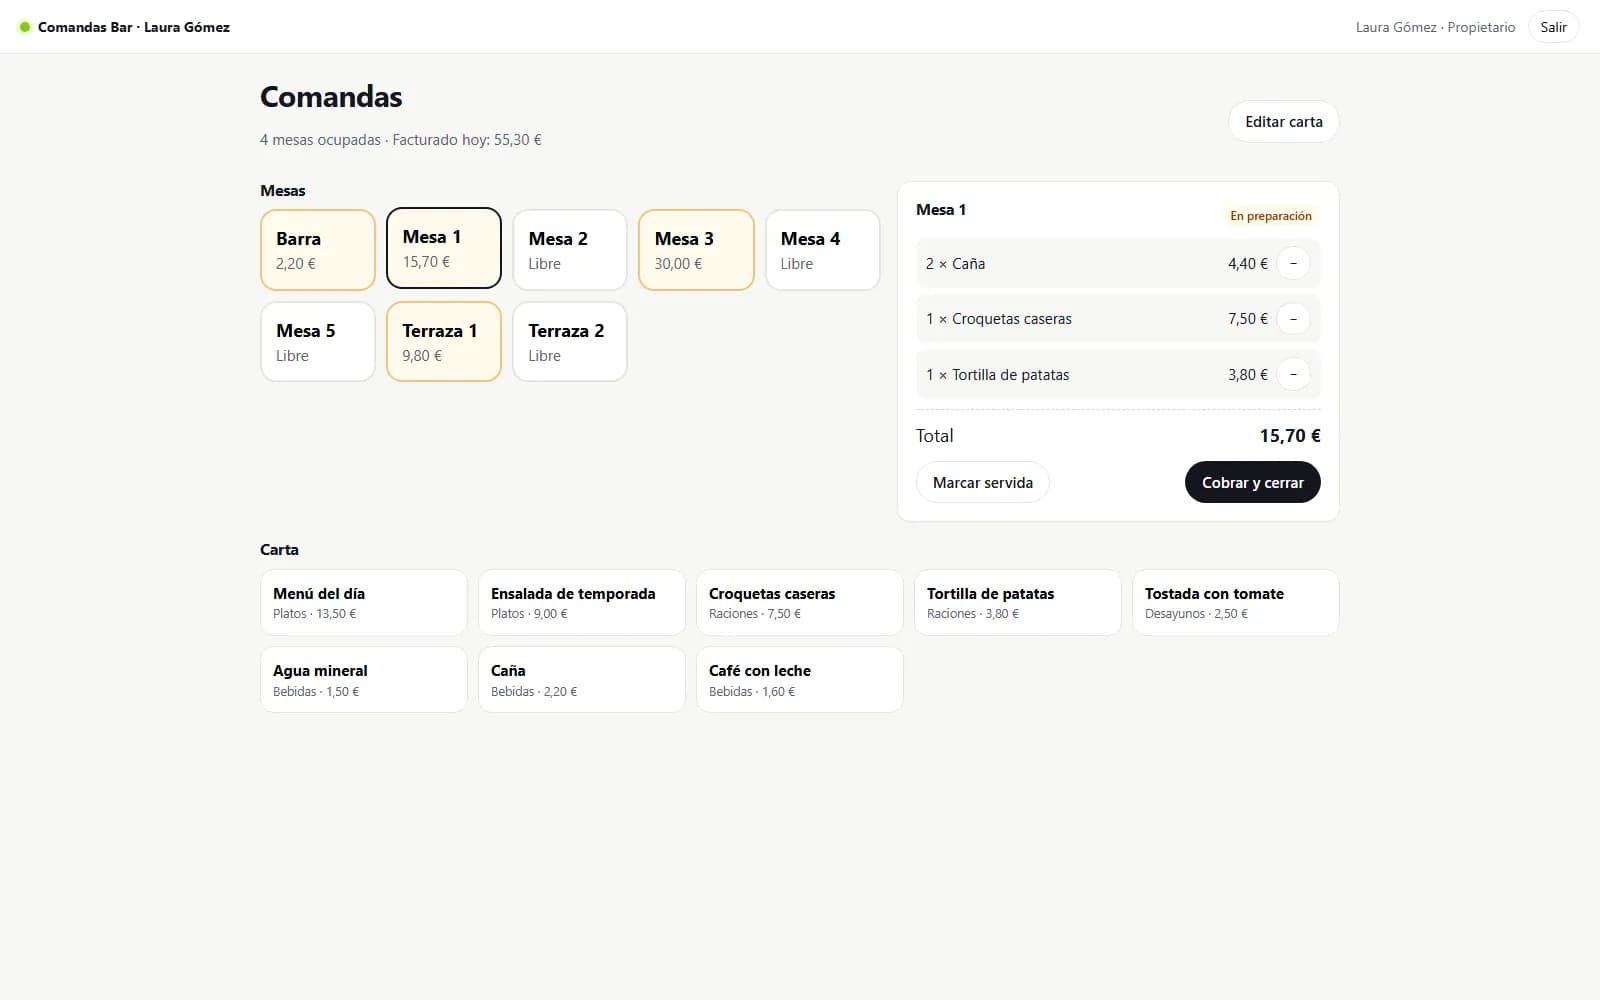Click the En preparación status badge
The height and width of the screenshot is (1000, 1600).
1271,216
